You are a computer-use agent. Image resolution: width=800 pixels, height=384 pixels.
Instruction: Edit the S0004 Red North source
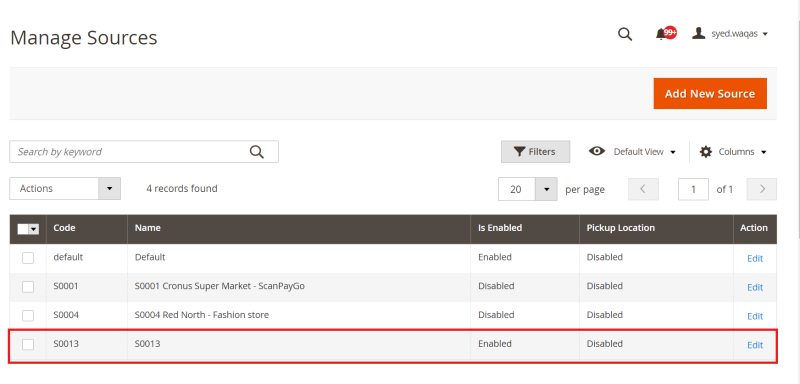click(755, 316)
